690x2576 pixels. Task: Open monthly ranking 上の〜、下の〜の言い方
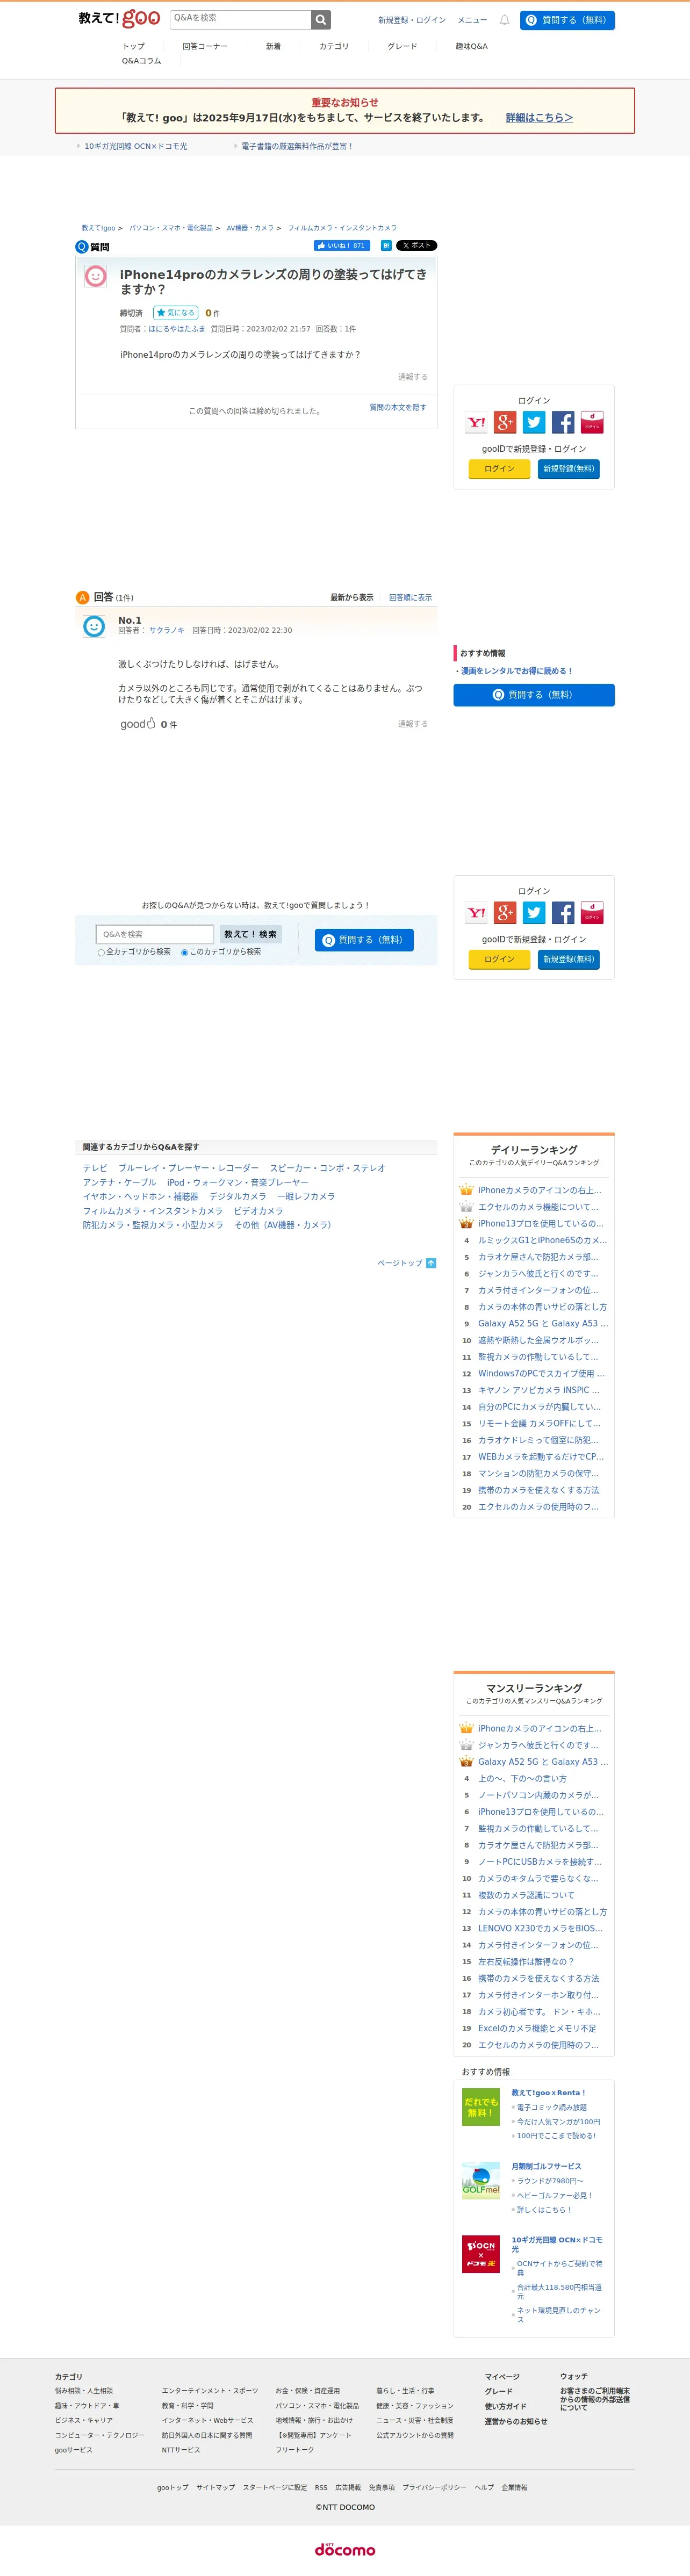[522, 1779]
